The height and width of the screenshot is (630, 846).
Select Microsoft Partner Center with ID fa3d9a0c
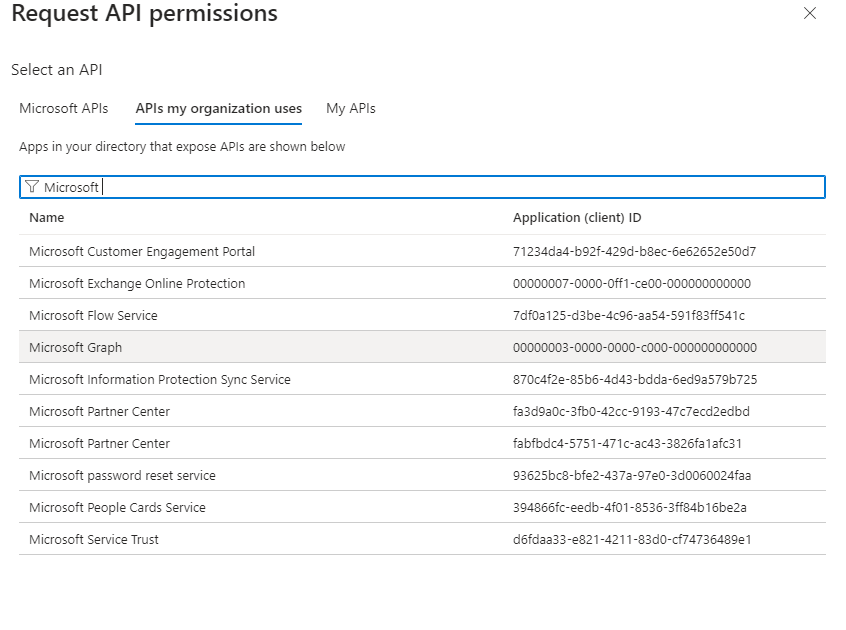pyautogui.click(x=99, y=411)
